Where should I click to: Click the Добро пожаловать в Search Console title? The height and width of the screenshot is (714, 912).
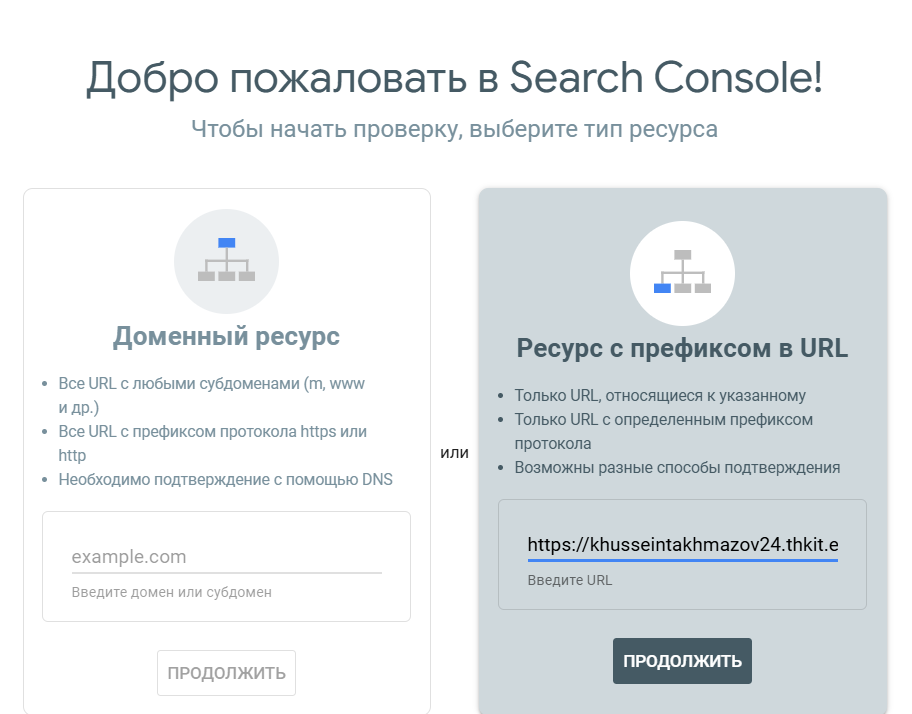(456, 77)
